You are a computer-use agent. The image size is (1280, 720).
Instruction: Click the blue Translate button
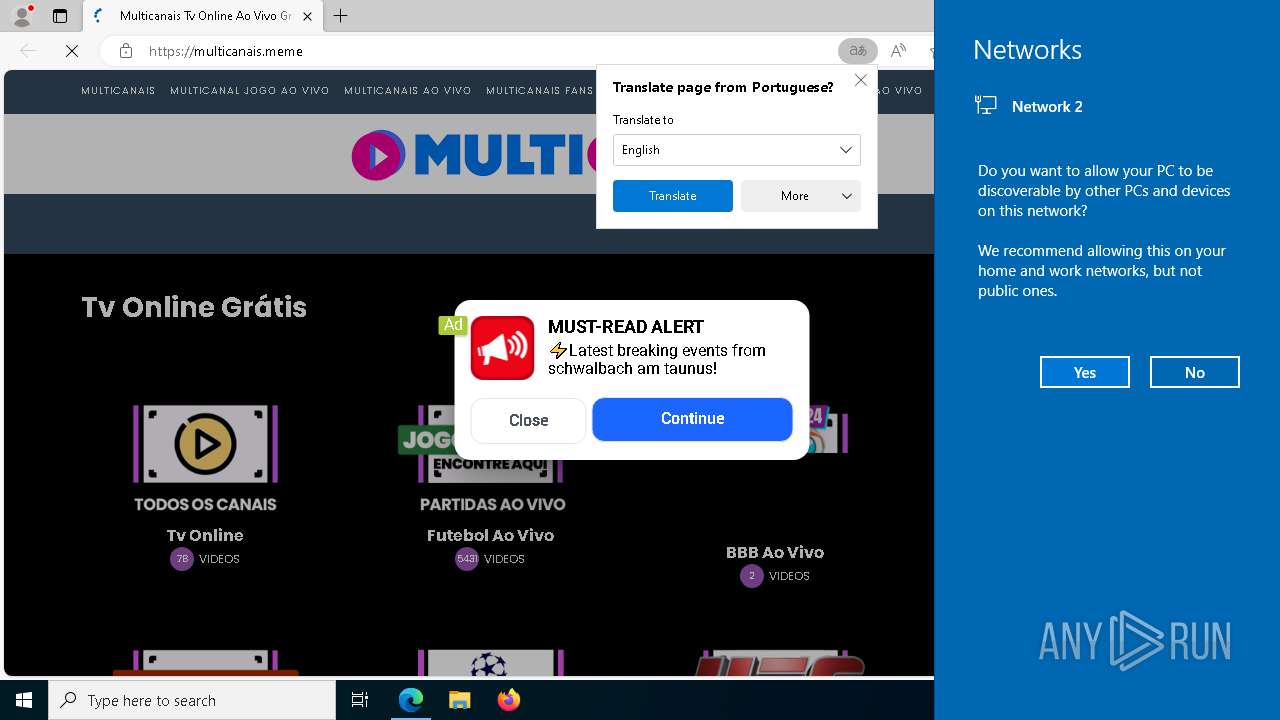(673, 196)
